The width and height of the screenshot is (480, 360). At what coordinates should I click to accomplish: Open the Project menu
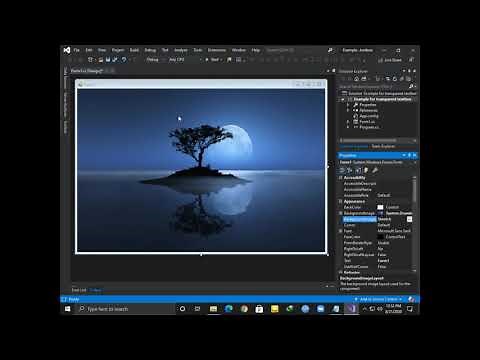click(x=118, y=50)
